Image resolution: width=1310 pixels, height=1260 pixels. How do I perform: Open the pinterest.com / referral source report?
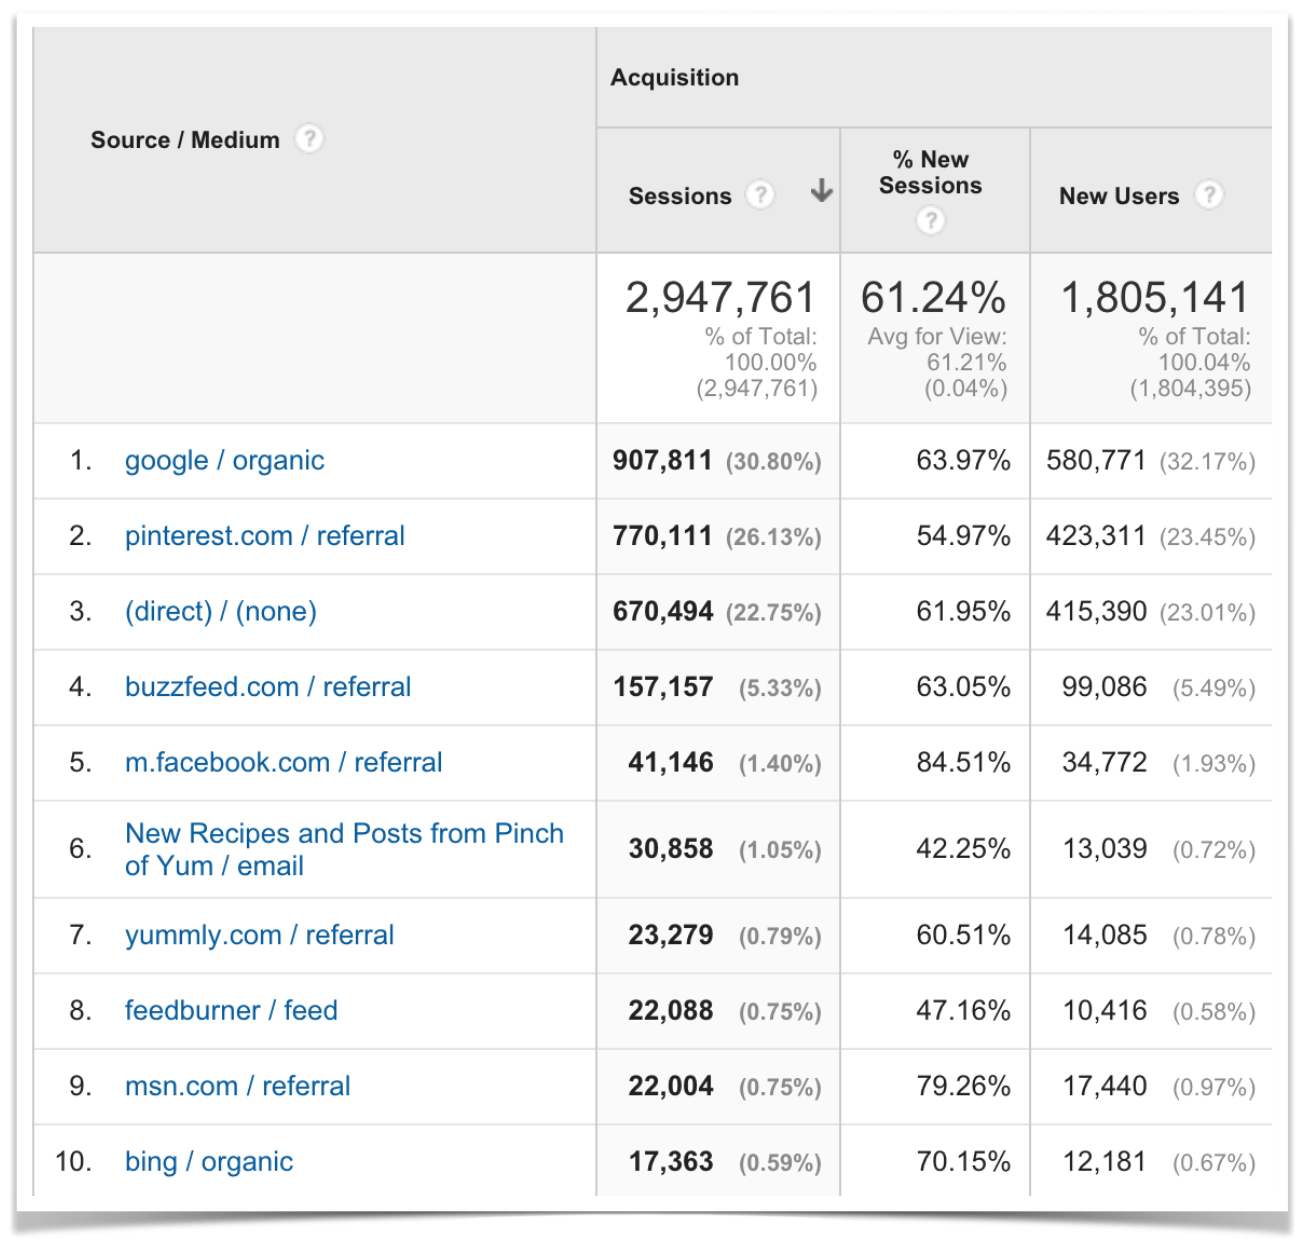tap(264, 536)
